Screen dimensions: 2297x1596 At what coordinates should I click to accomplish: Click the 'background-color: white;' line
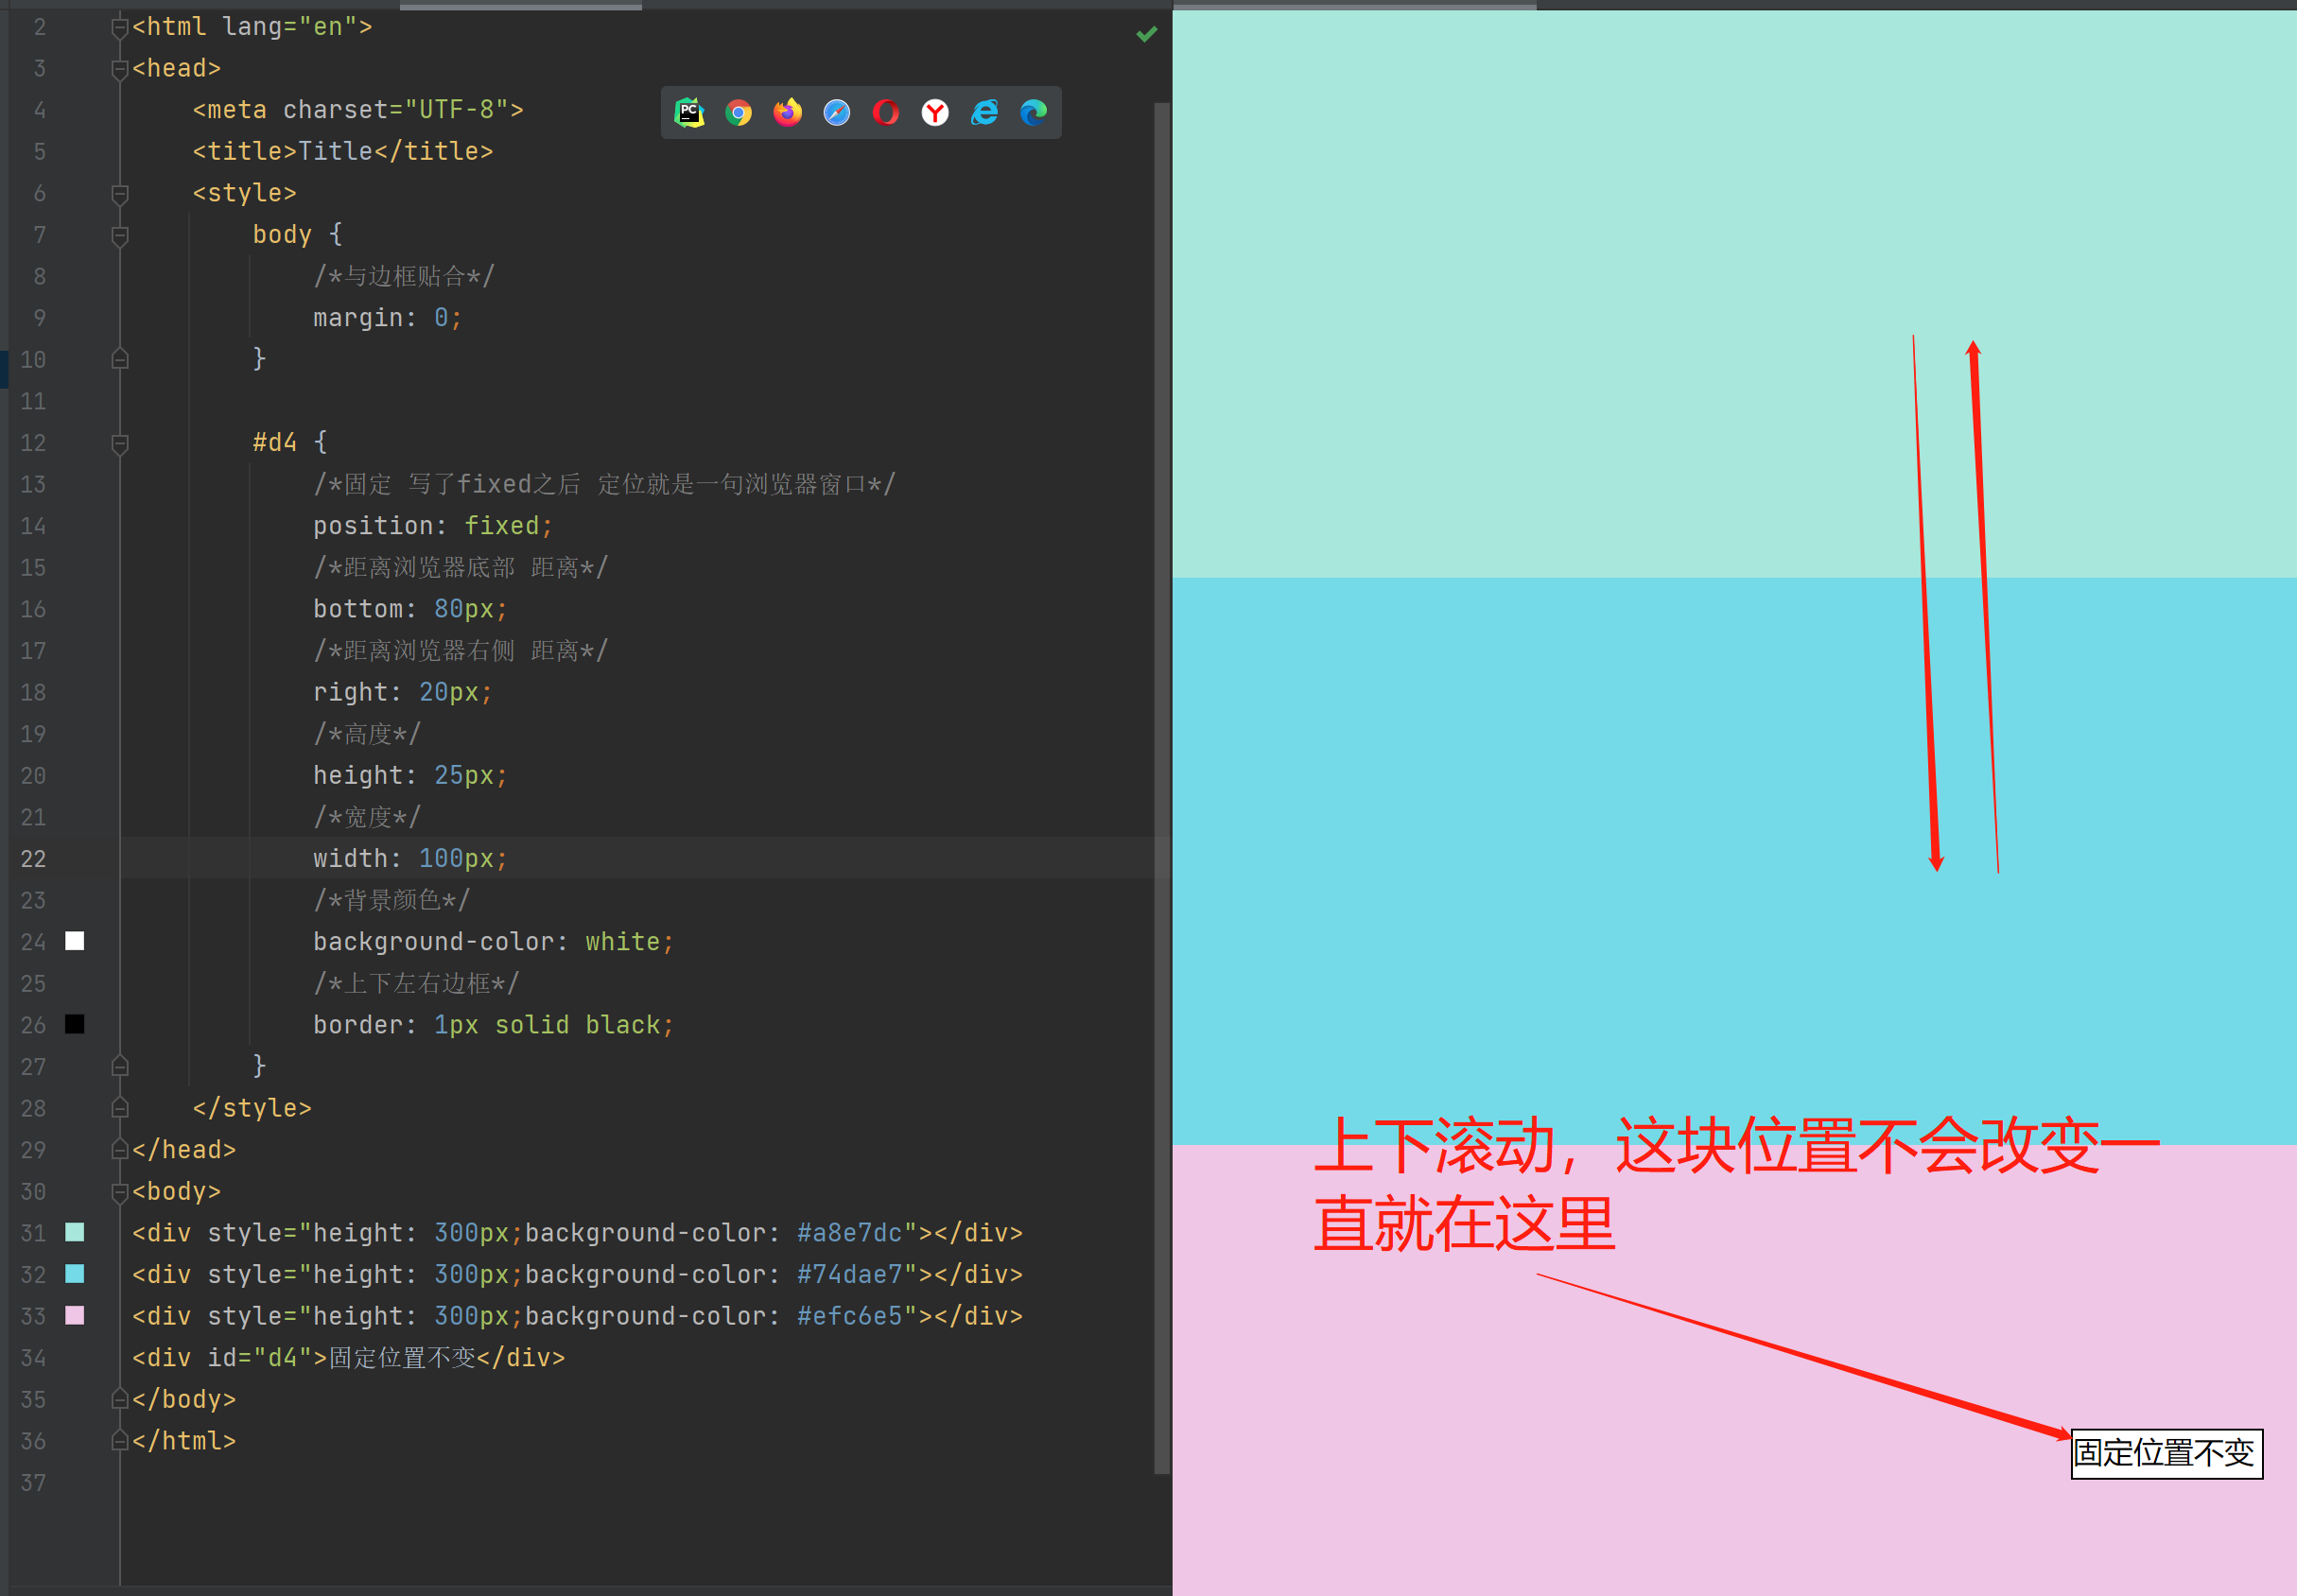tap(493, 942)
